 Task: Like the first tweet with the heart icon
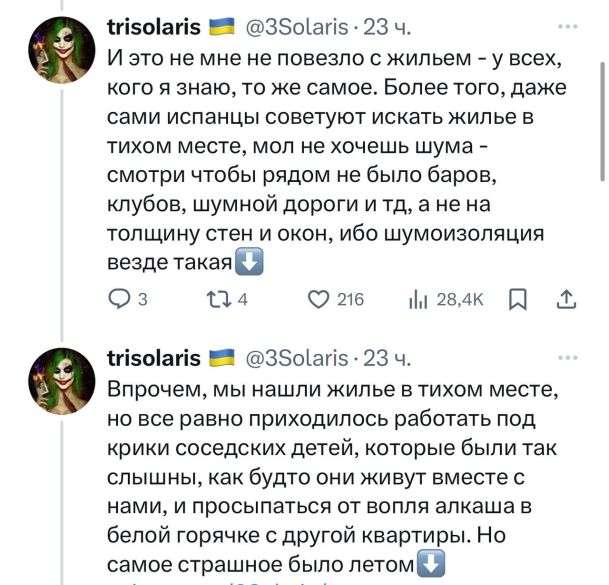[x=318, y=298]
